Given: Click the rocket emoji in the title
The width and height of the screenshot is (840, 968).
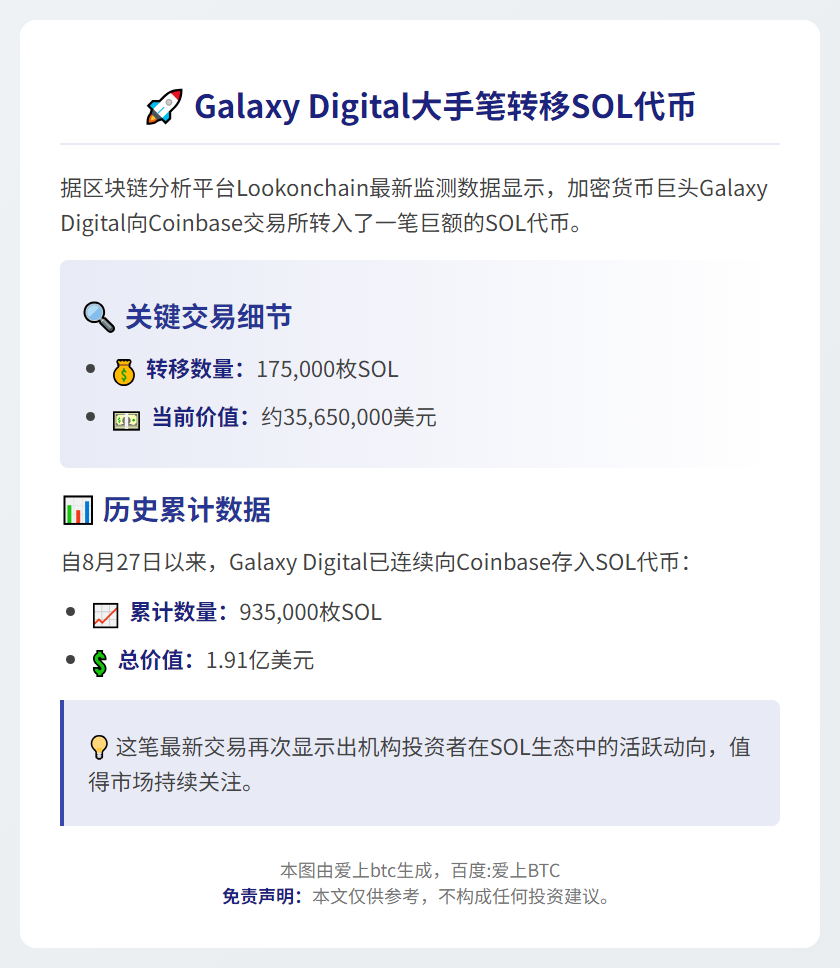Looking at the screenshot, I should click(x=164, y=107).
